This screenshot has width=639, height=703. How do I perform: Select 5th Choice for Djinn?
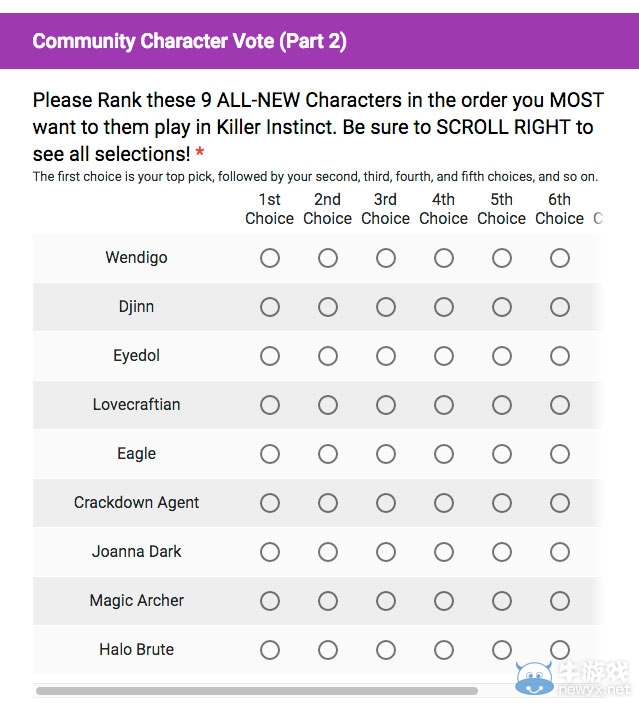502,307
